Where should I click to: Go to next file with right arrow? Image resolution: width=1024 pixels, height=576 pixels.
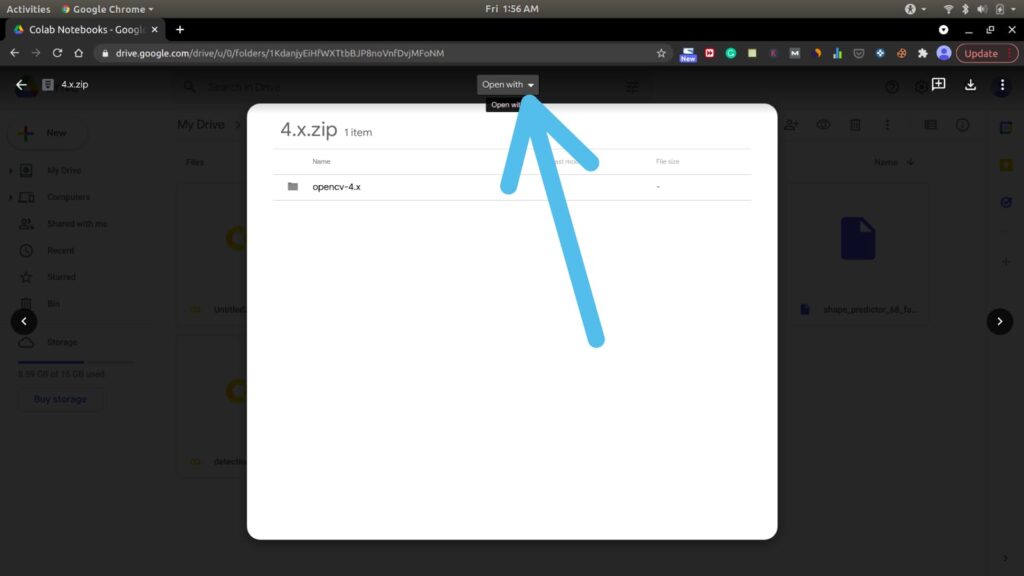(x=999, y=321)
